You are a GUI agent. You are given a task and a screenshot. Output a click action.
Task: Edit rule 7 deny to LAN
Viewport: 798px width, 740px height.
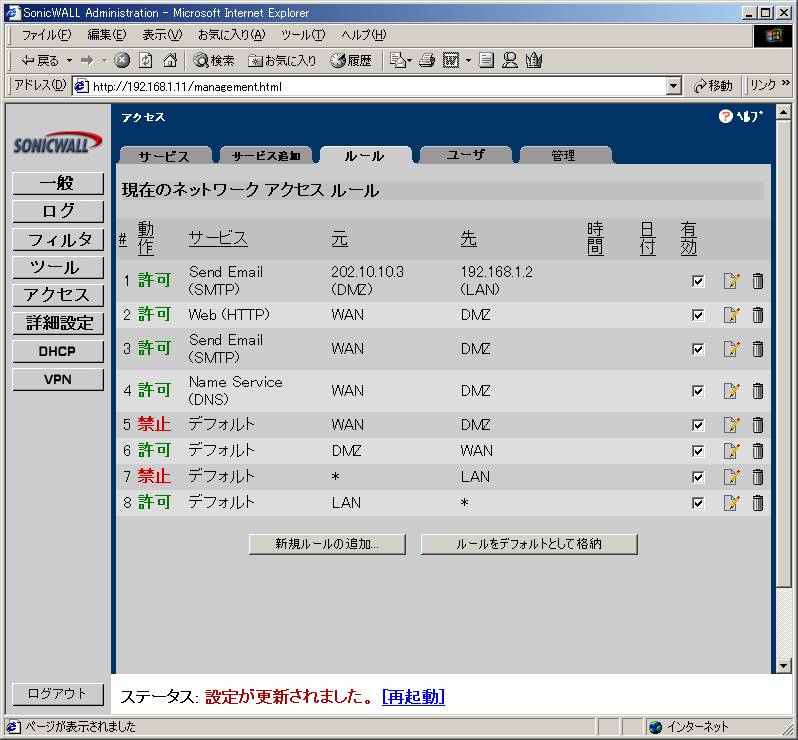click(x=731, y=477)
